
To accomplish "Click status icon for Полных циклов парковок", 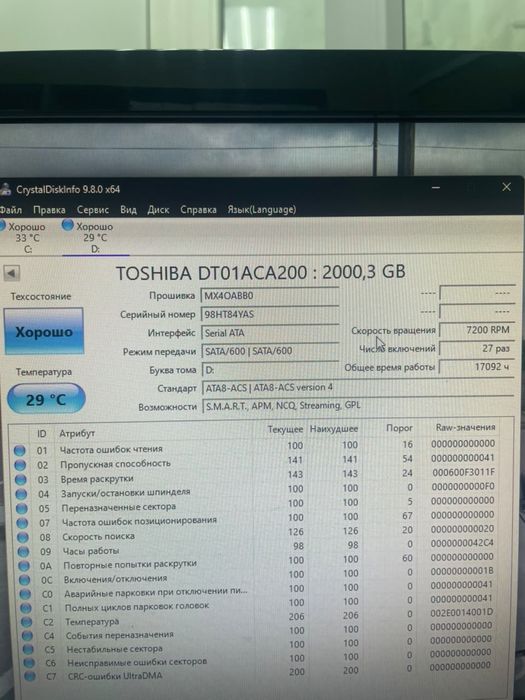I will (26, 608).
